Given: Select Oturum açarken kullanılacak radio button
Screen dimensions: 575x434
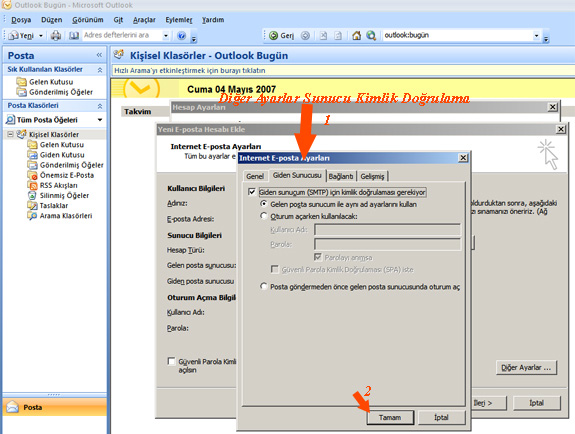Looking at the screenshot, I should click(x=263, y=216).
